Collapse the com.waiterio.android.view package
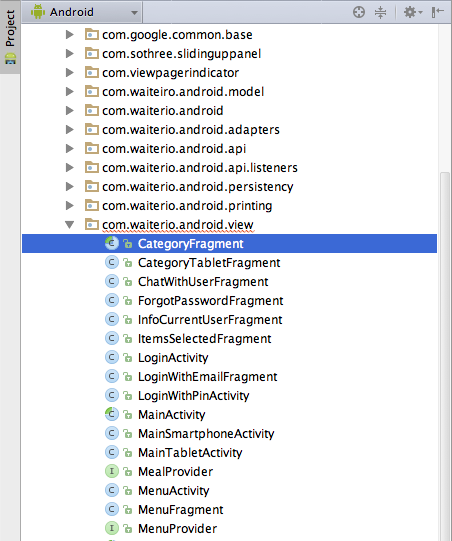Image resolution: width=452 pixels, height=541 pixels. coord(70,225)
